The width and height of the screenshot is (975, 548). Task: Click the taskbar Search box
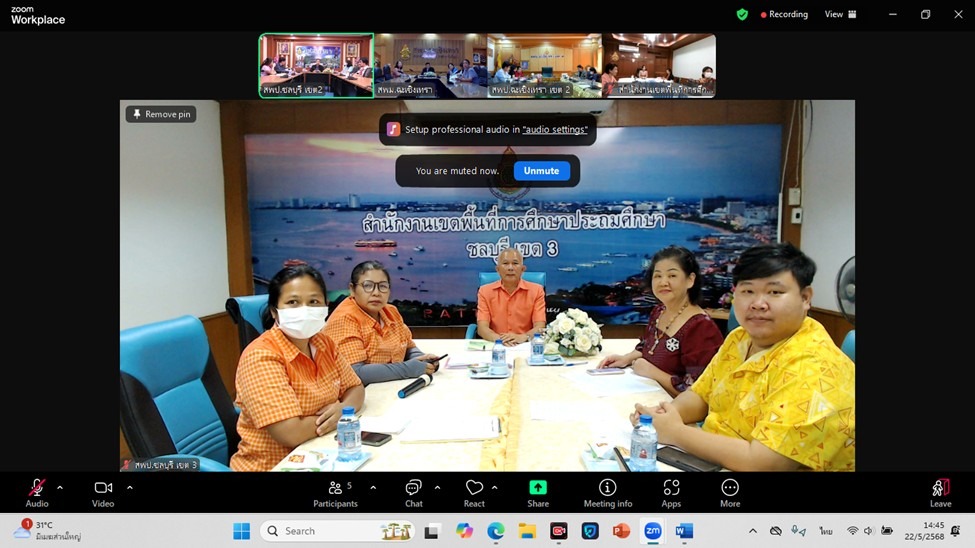pos(338,531)
